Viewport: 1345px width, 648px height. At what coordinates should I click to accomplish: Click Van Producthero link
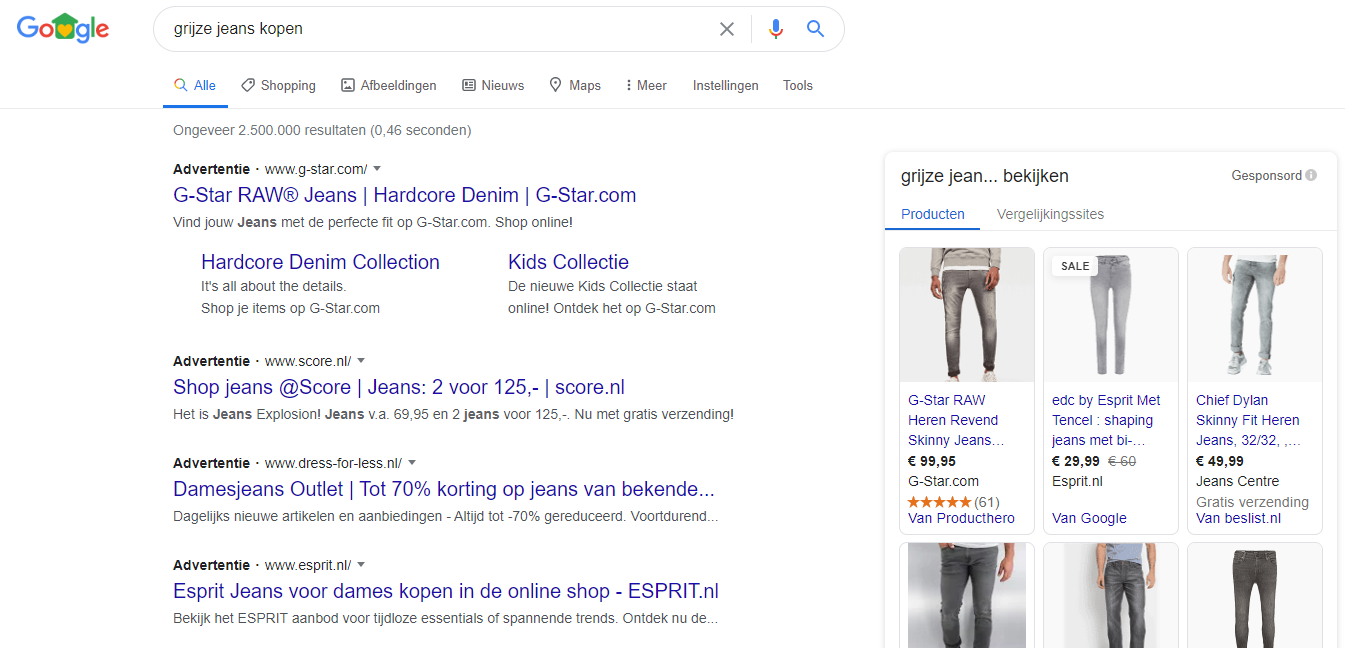point(961,518)
